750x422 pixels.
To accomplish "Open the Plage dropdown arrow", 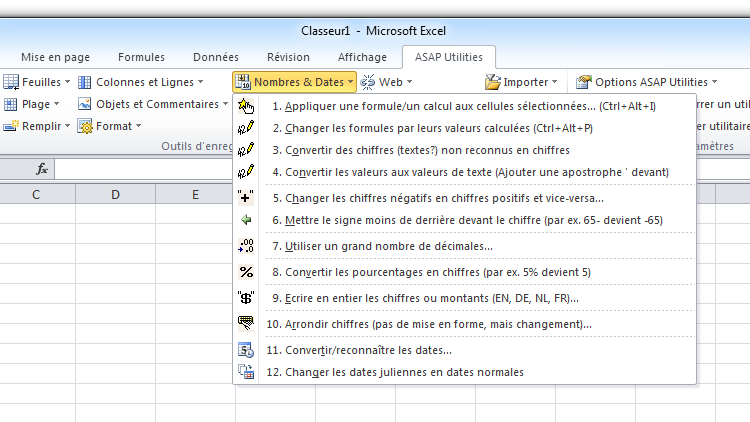I will click(x=56, y=104).
